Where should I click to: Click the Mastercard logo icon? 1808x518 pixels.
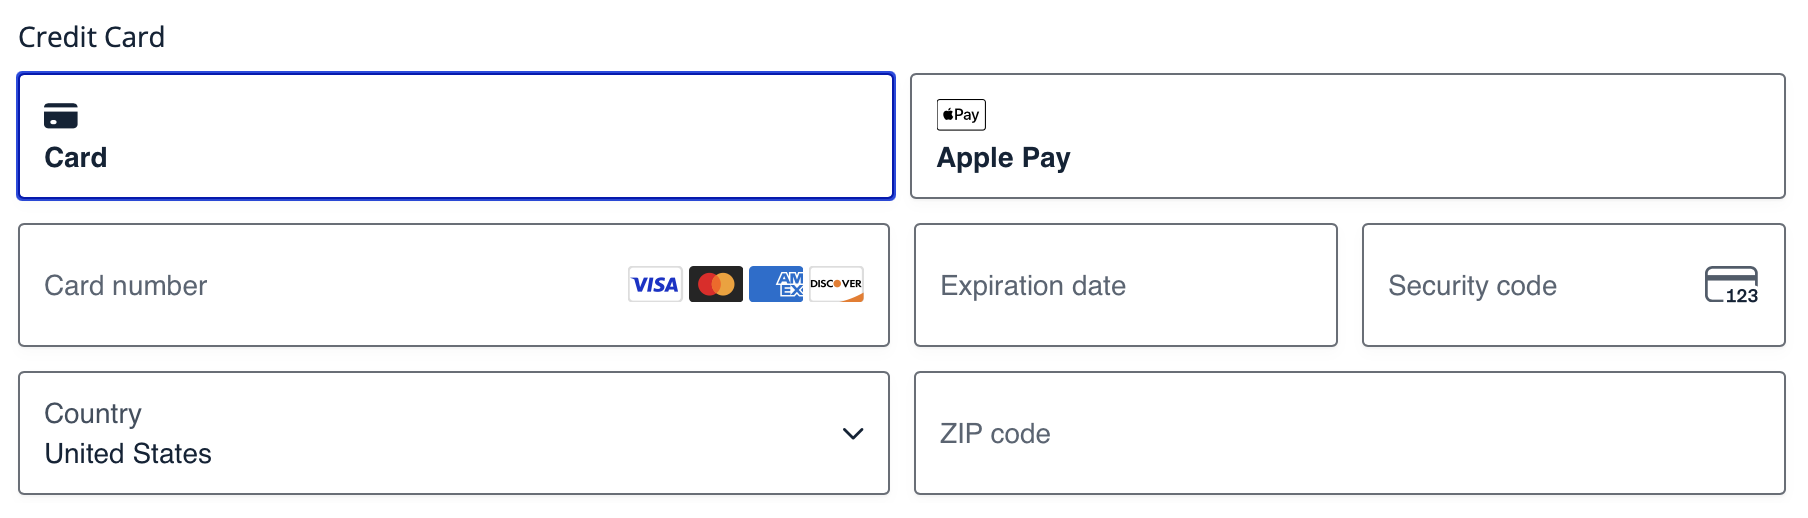point(716,285)
